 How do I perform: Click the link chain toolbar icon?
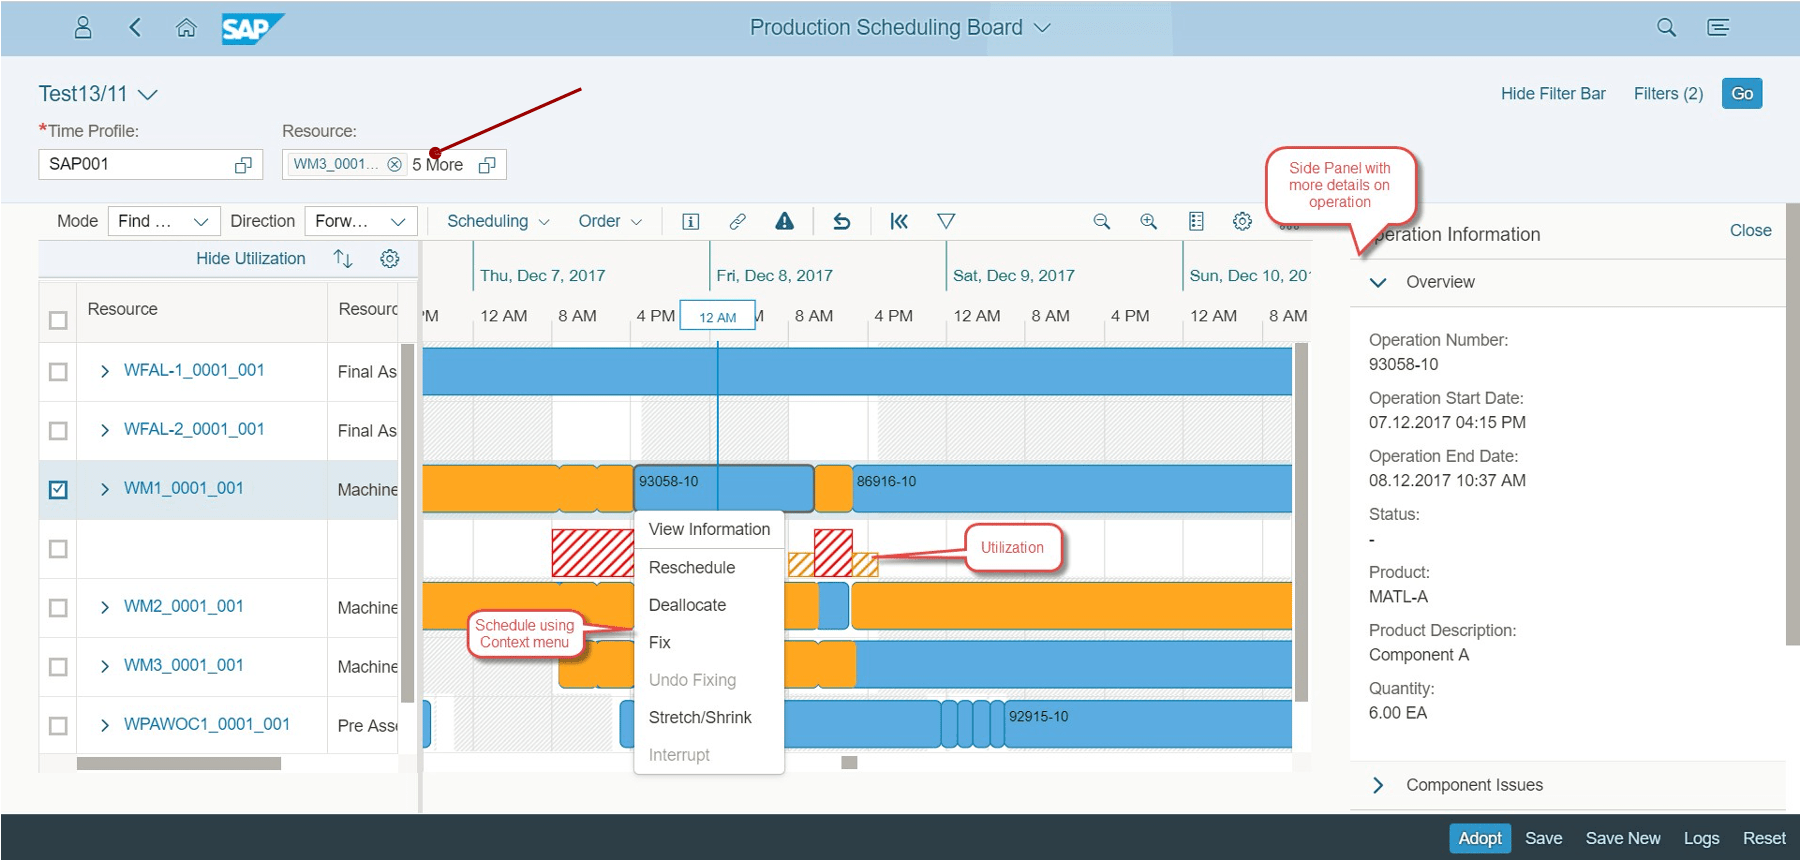737,221
